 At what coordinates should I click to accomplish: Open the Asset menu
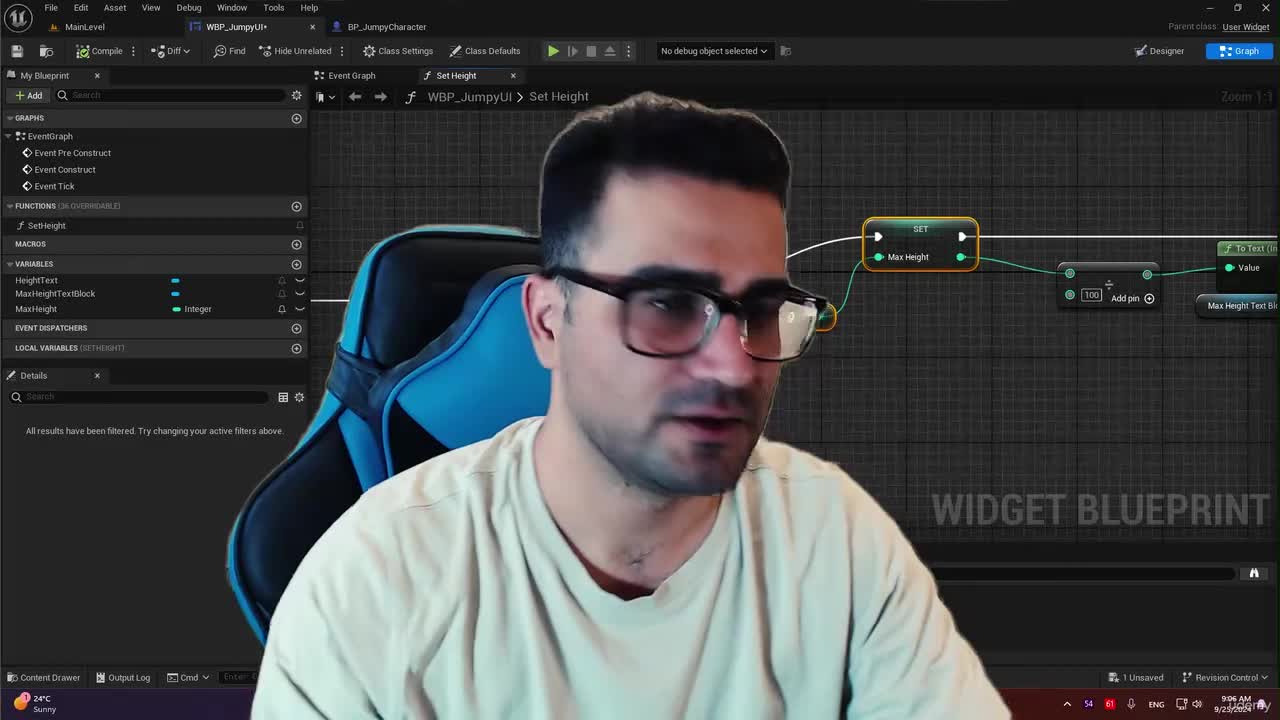point(115,7)
